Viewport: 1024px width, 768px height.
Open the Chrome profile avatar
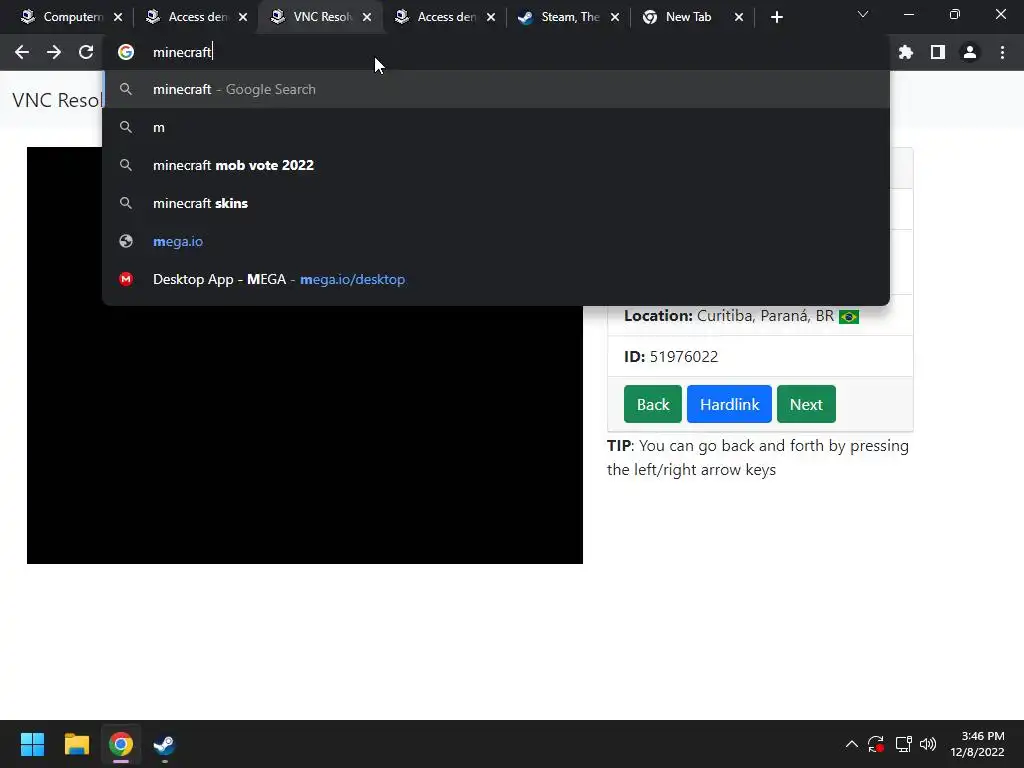970,52
